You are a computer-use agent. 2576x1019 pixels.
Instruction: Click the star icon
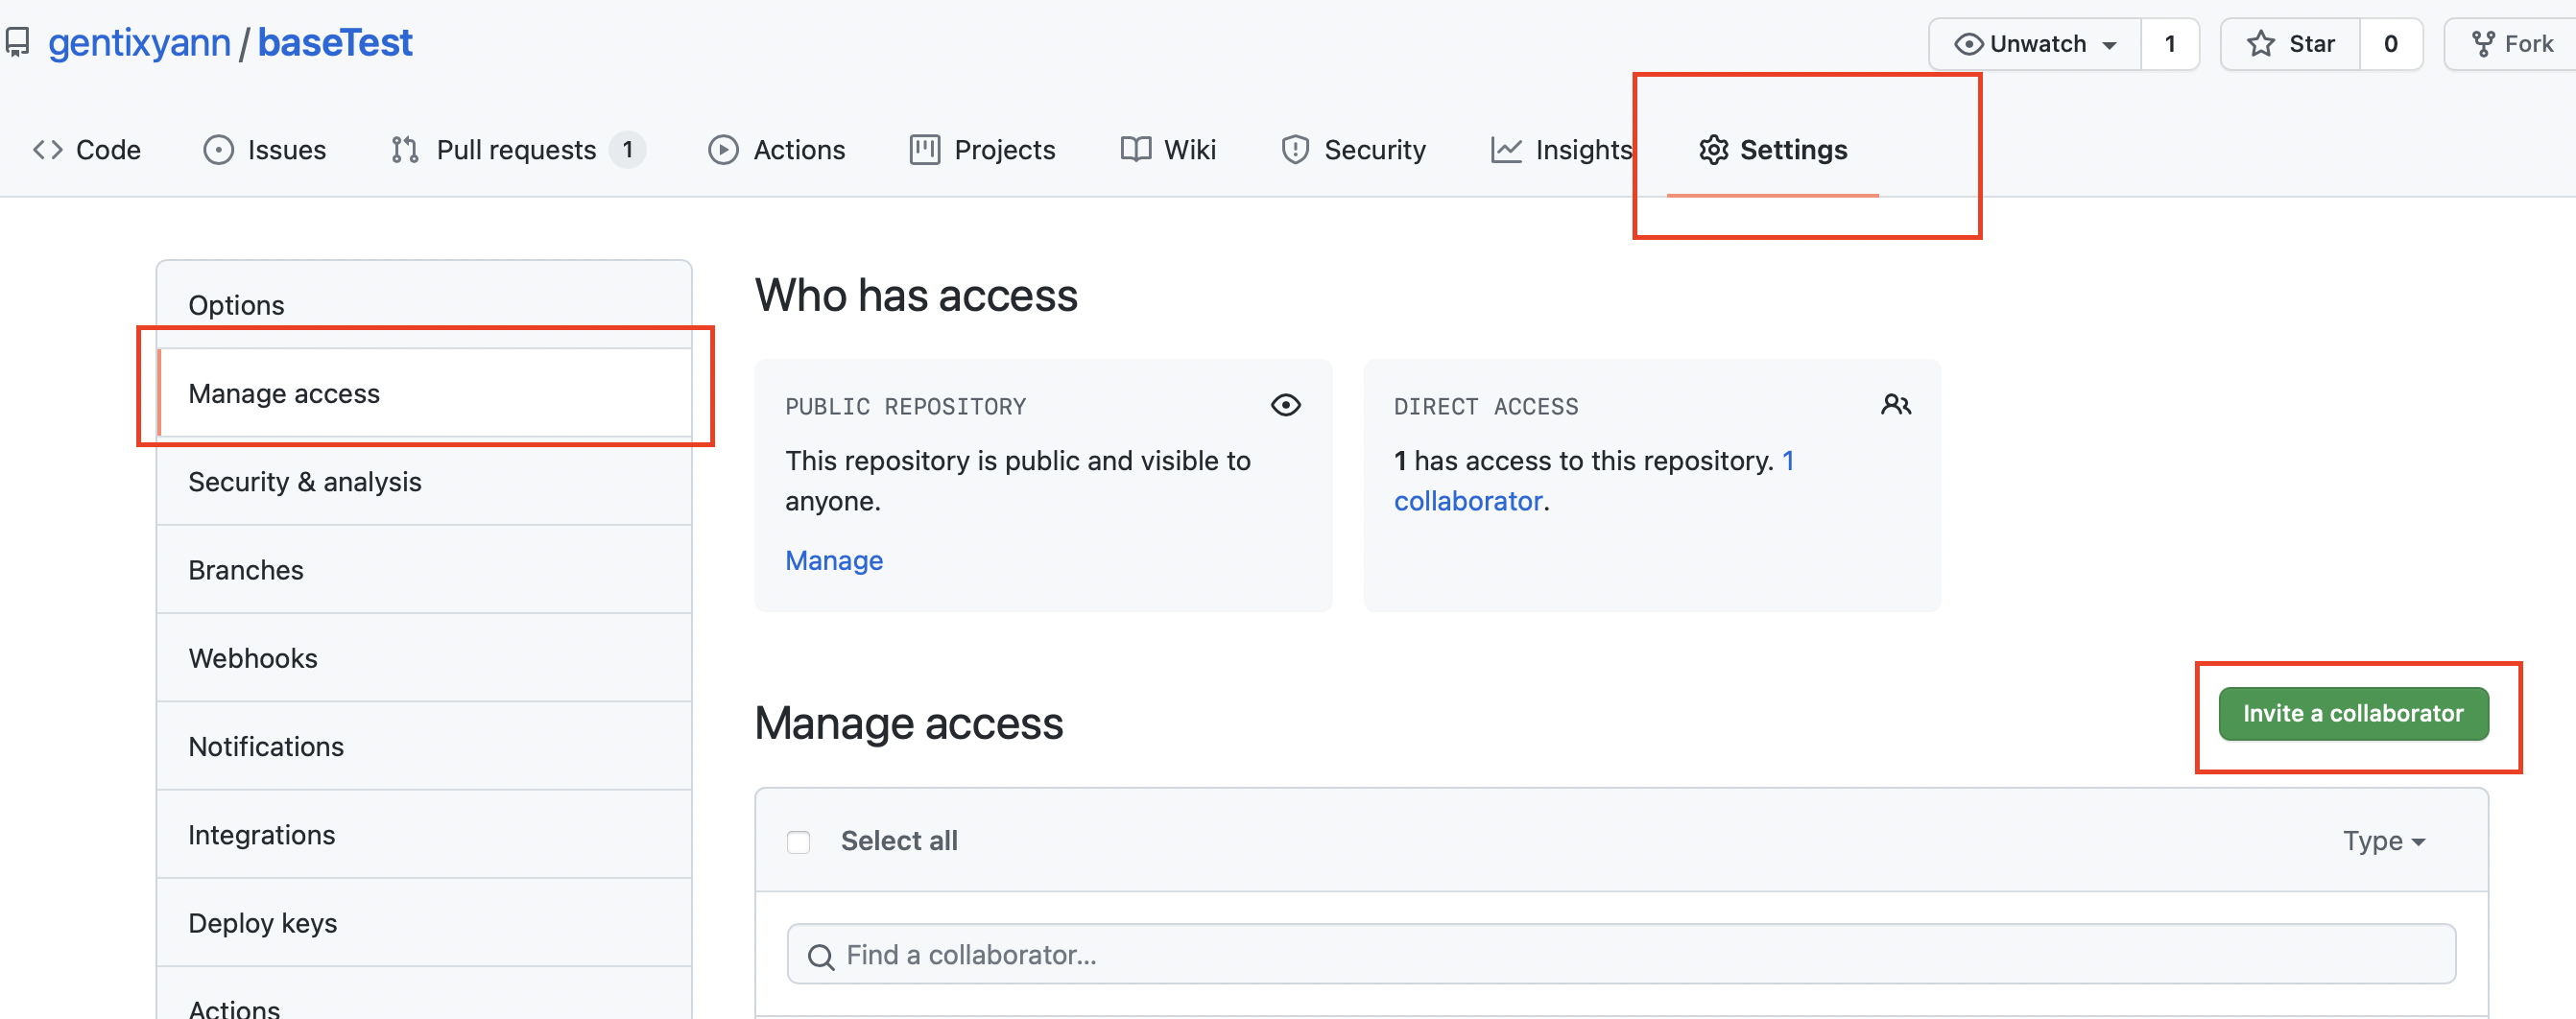[2260, 44]
